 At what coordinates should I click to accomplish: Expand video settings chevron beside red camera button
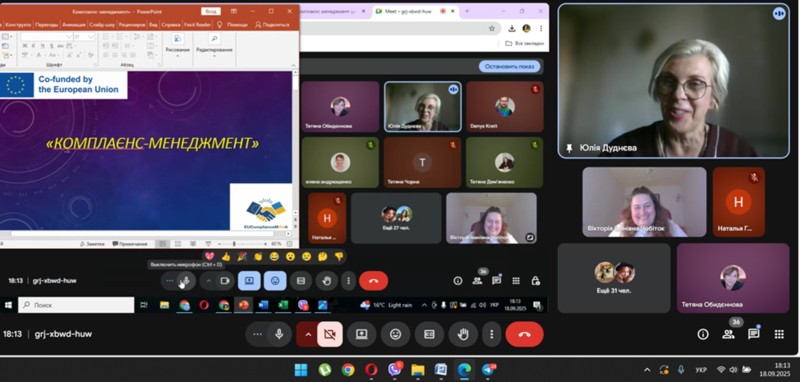[x=308, y=334]
